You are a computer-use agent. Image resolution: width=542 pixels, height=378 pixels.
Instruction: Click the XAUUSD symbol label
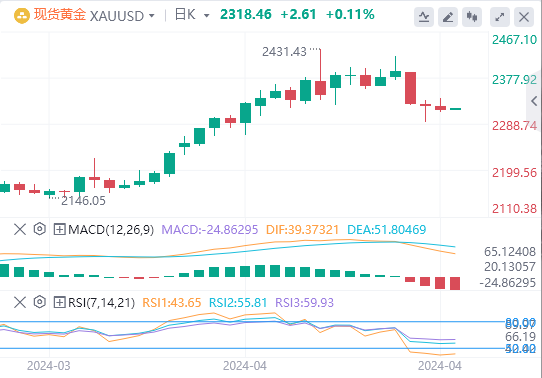(117, 16)
